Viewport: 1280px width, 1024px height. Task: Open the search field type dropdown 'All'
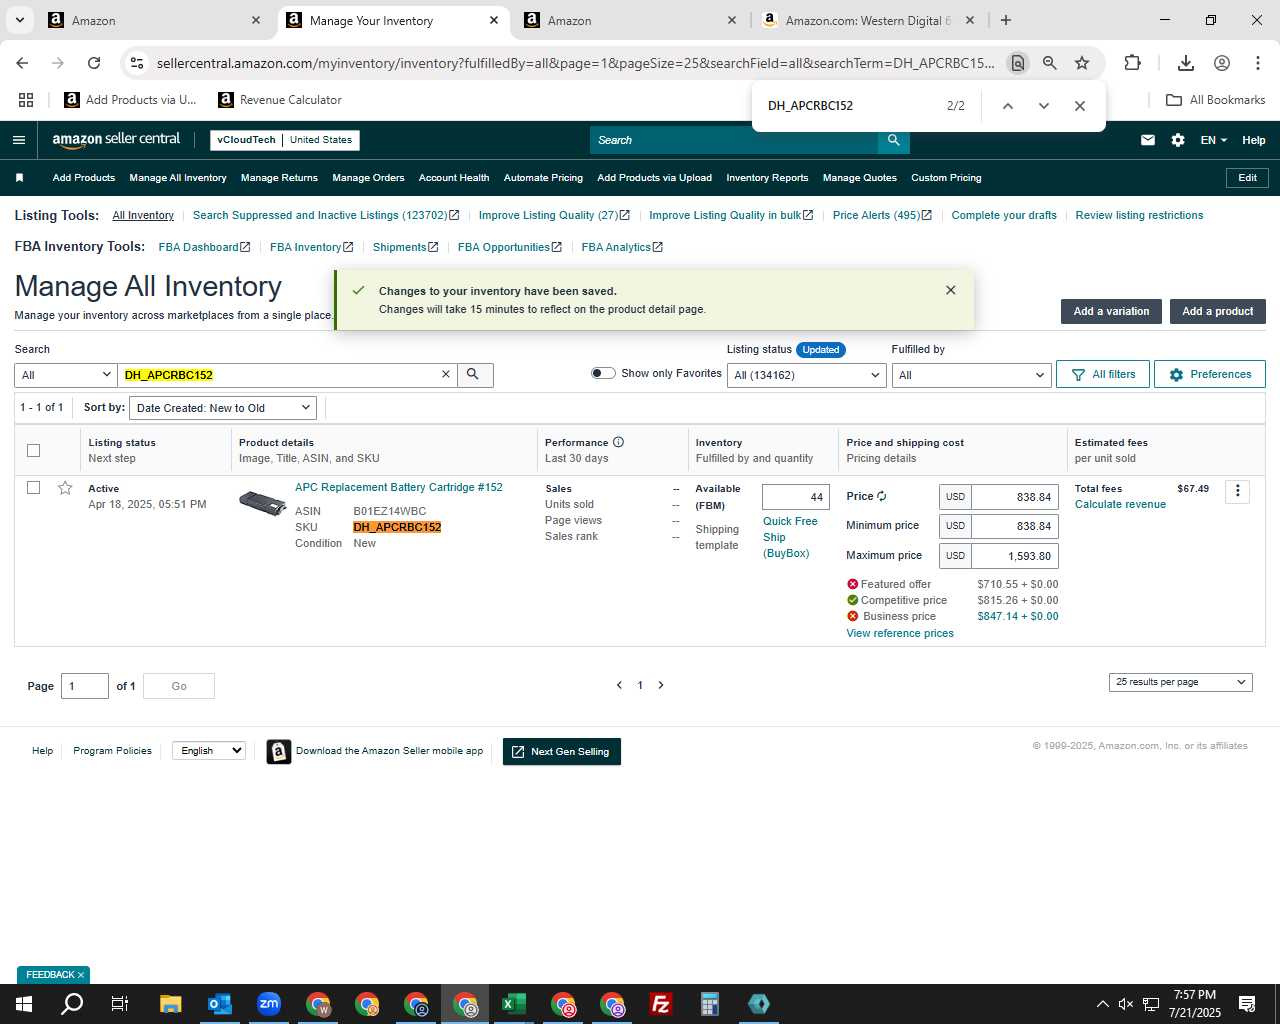[x=66, y=375]
